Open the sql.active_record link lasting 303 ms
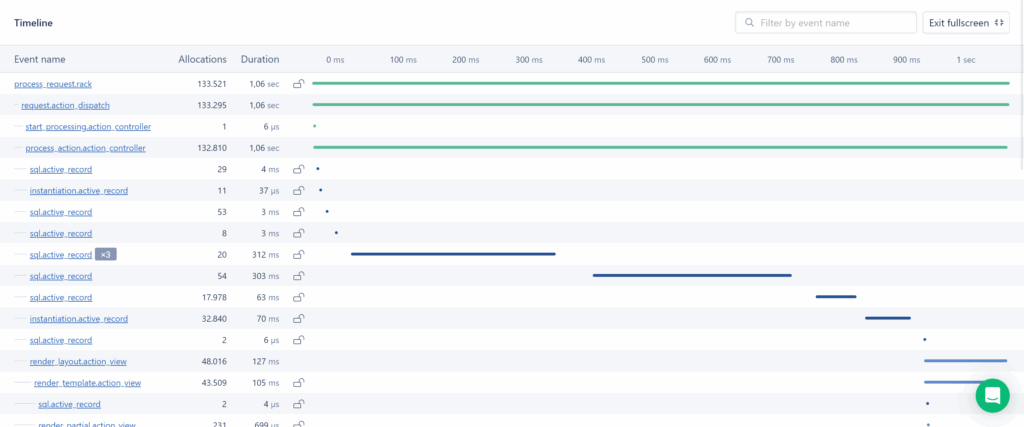 (61, 276)
